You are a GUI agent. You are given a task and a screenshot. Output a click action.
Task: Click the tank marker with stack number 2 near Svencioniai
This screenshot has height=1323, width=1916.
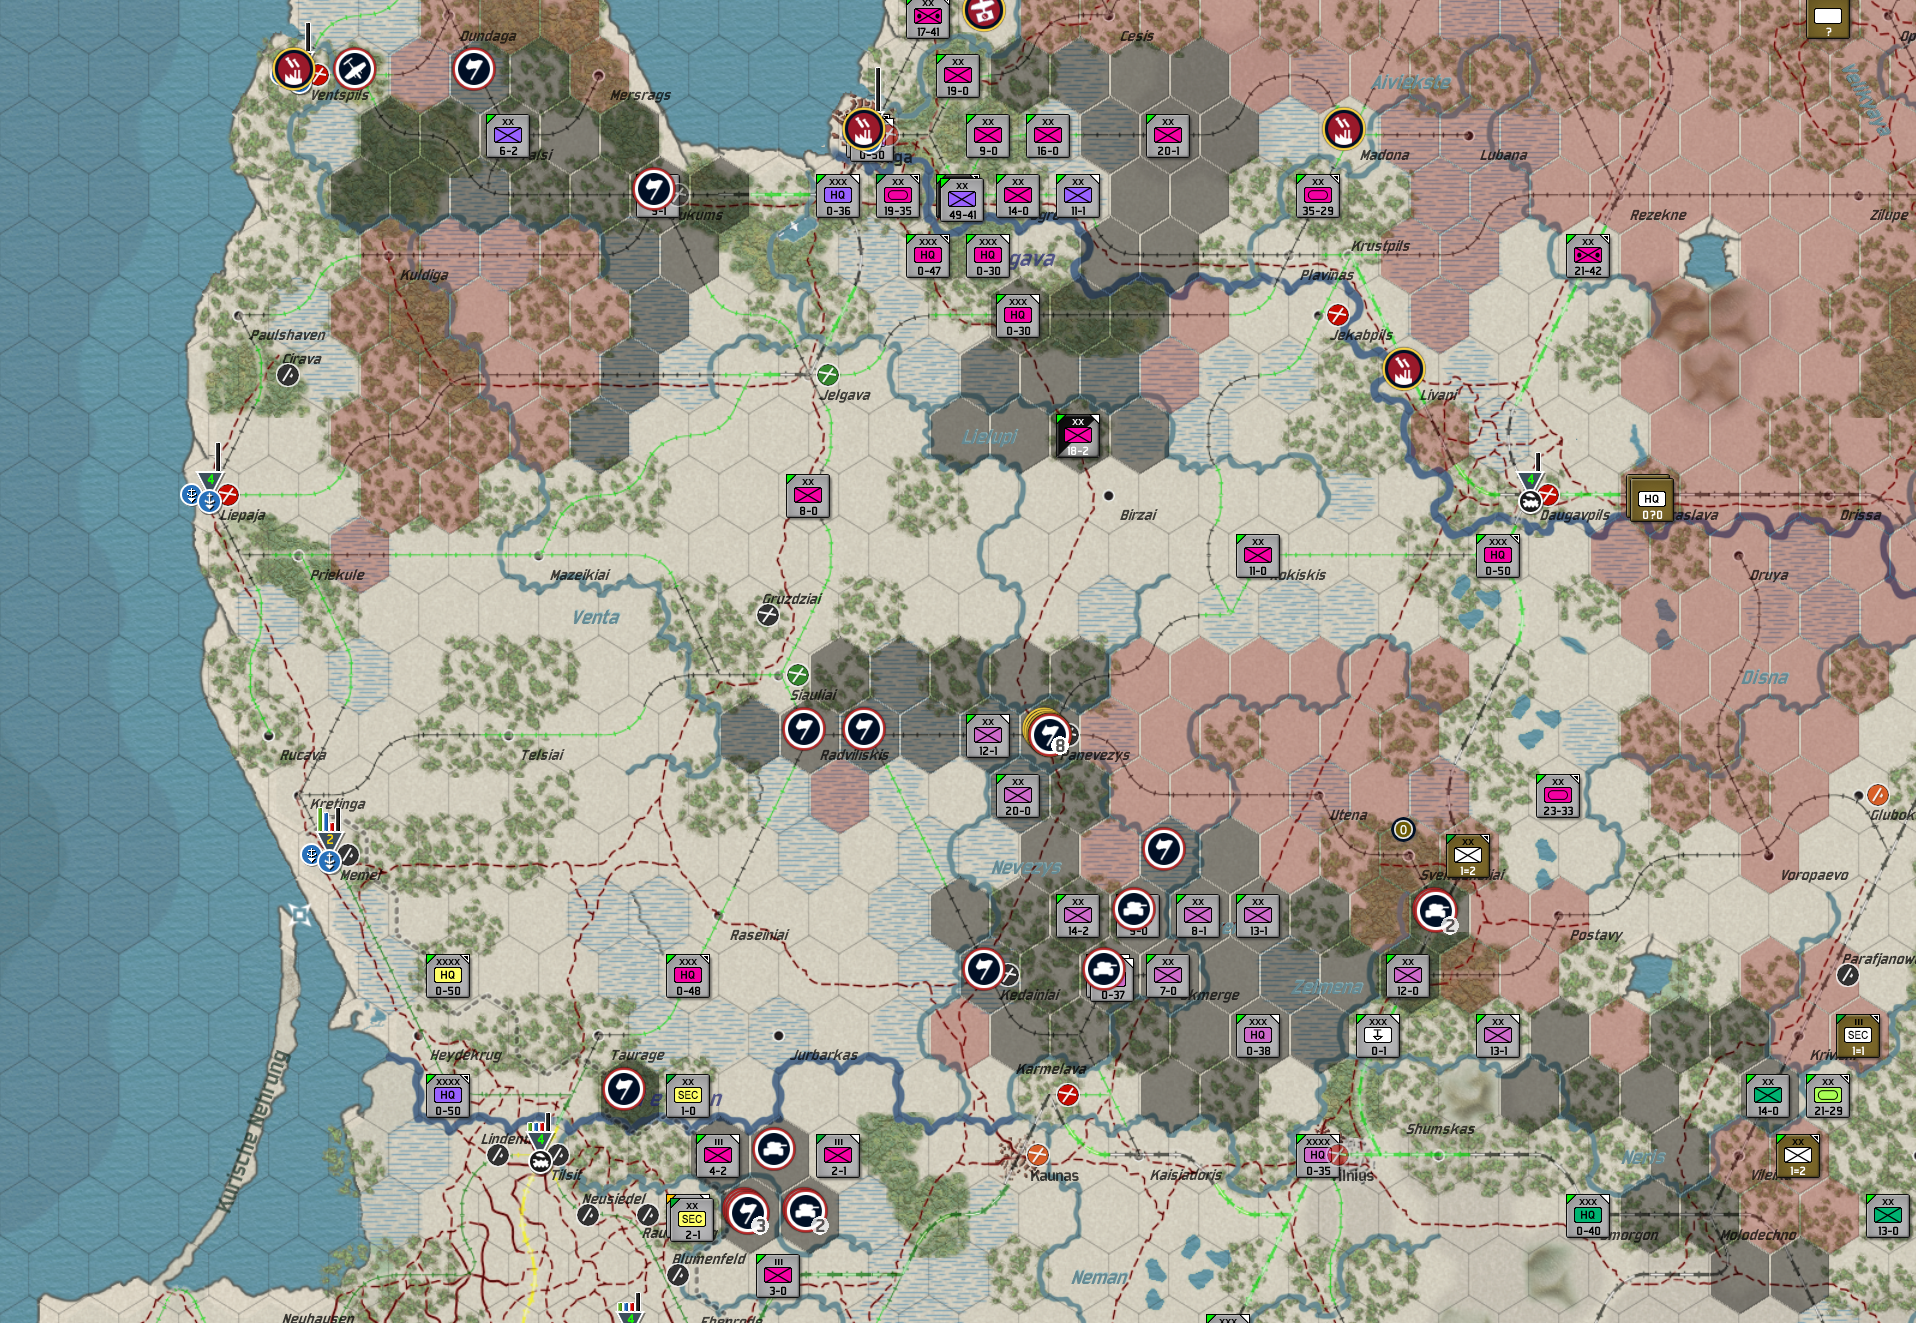pos(1435,910)
